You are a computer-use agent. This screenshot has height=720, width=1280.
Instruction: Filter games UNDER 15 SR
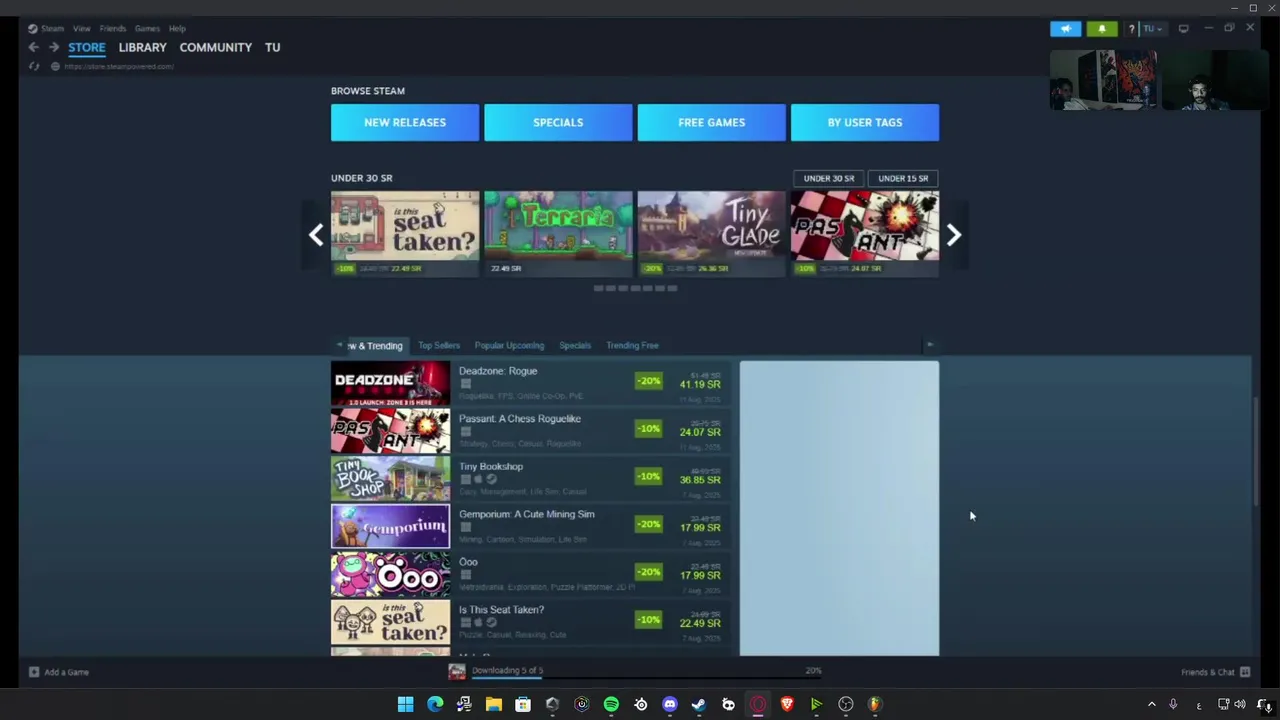click(x=903, y=178)
